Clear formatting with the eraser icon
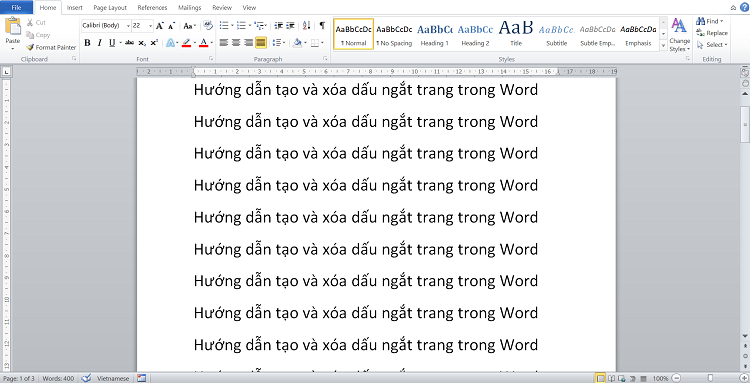Image resolution: width=750 pixels, height=383 pixels. [x=208, y=26]
